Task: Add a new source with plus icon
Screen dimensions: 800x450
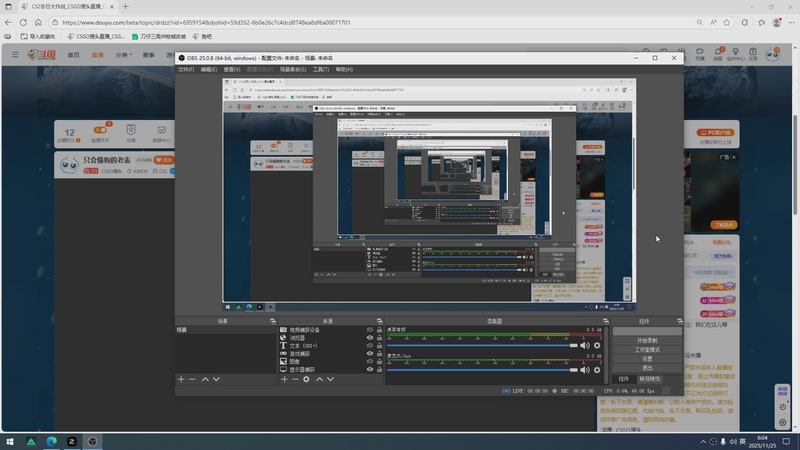Action: click(284, 379)
